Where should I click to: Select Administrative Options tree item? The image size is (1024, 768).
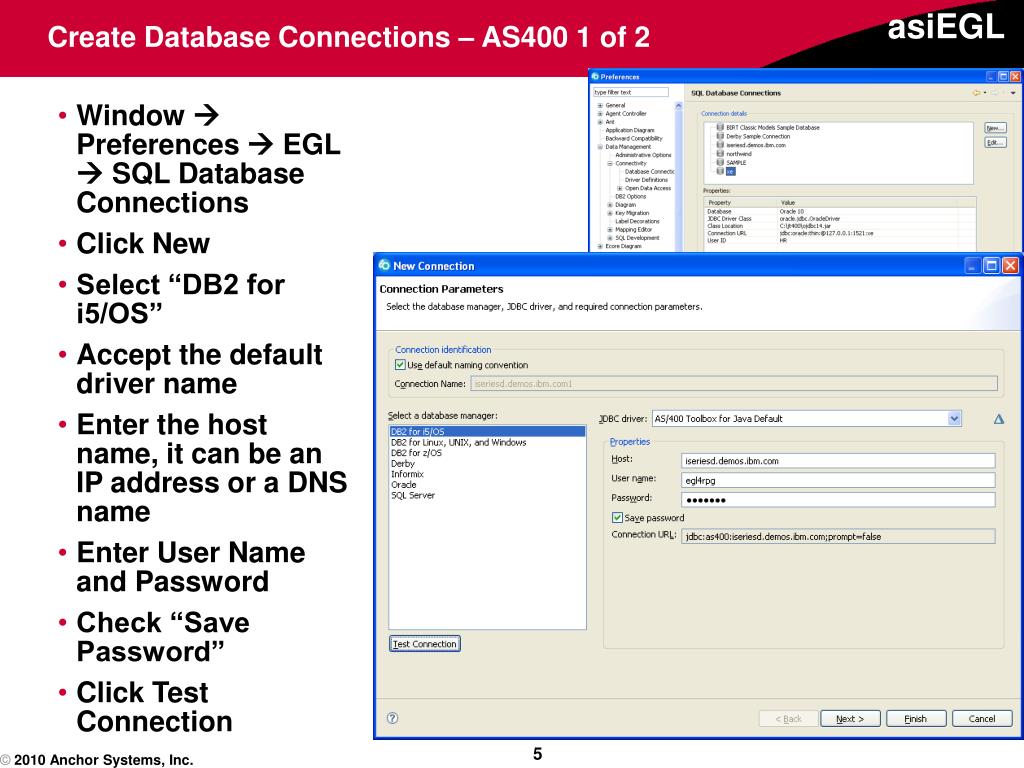[x=643, y=155]
